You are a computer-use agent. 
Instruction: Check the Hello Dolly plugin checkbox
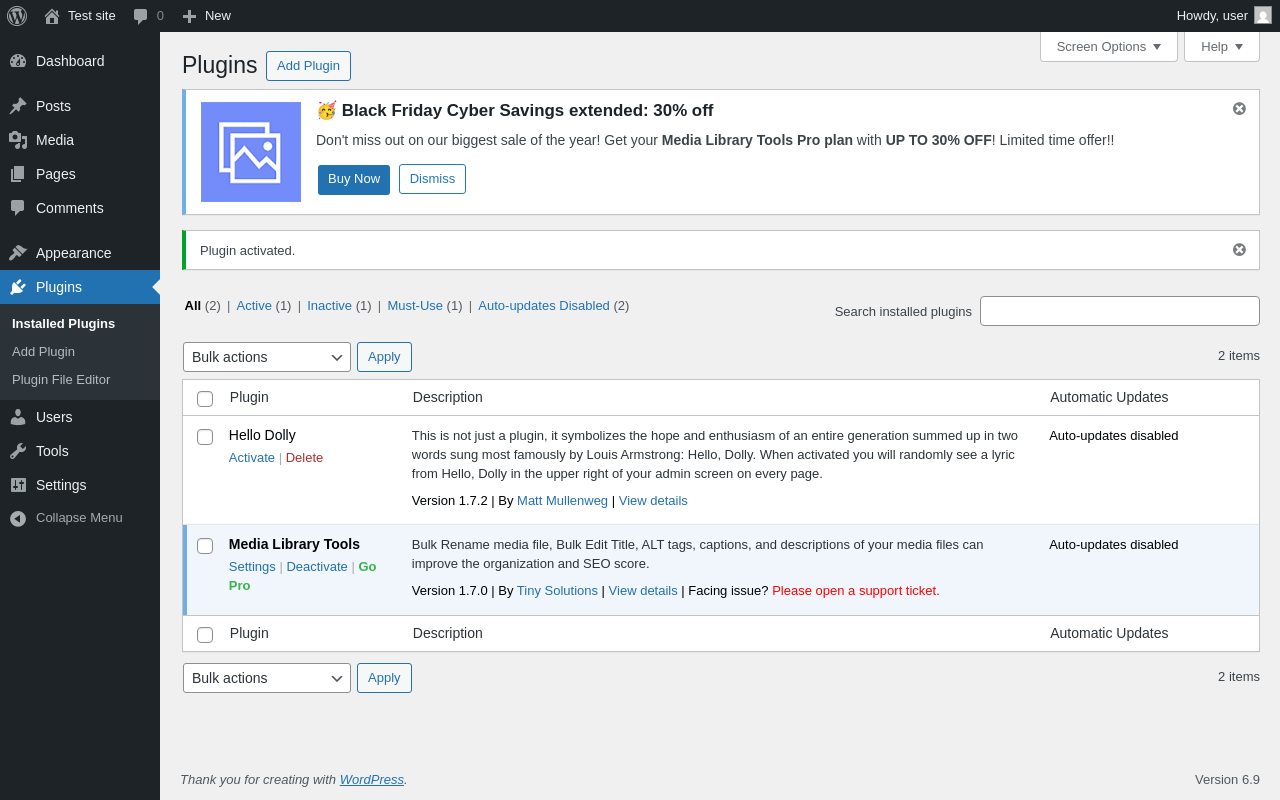pos(205,437)
